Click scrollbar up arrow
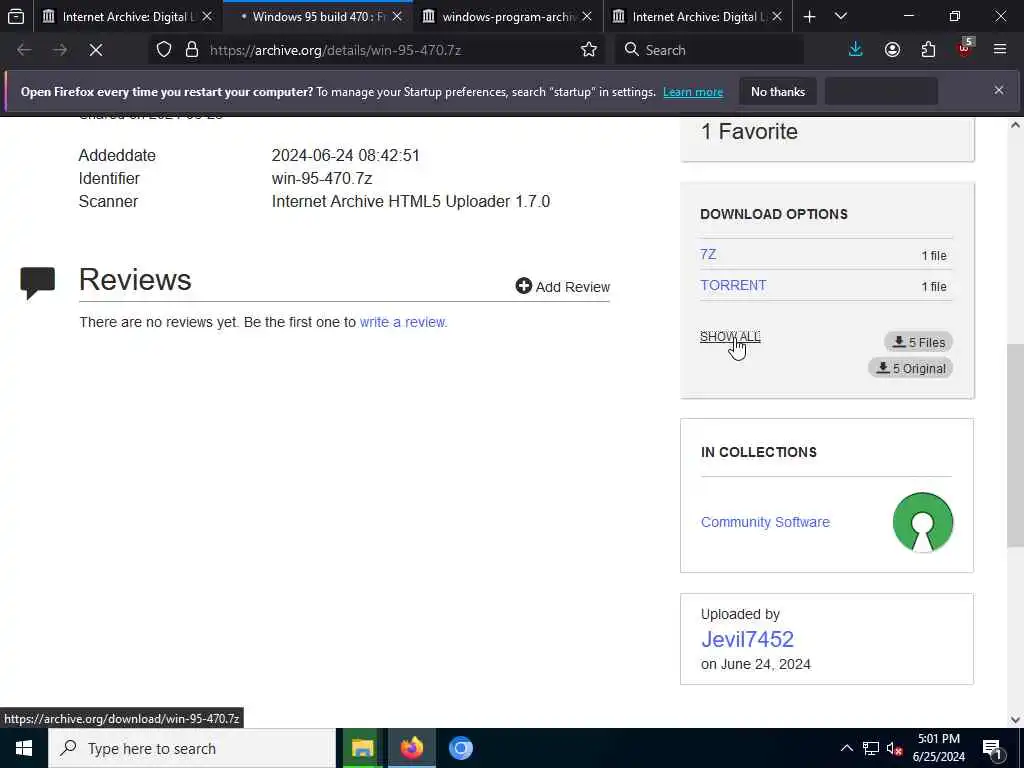 click(x=1015, y=125)
